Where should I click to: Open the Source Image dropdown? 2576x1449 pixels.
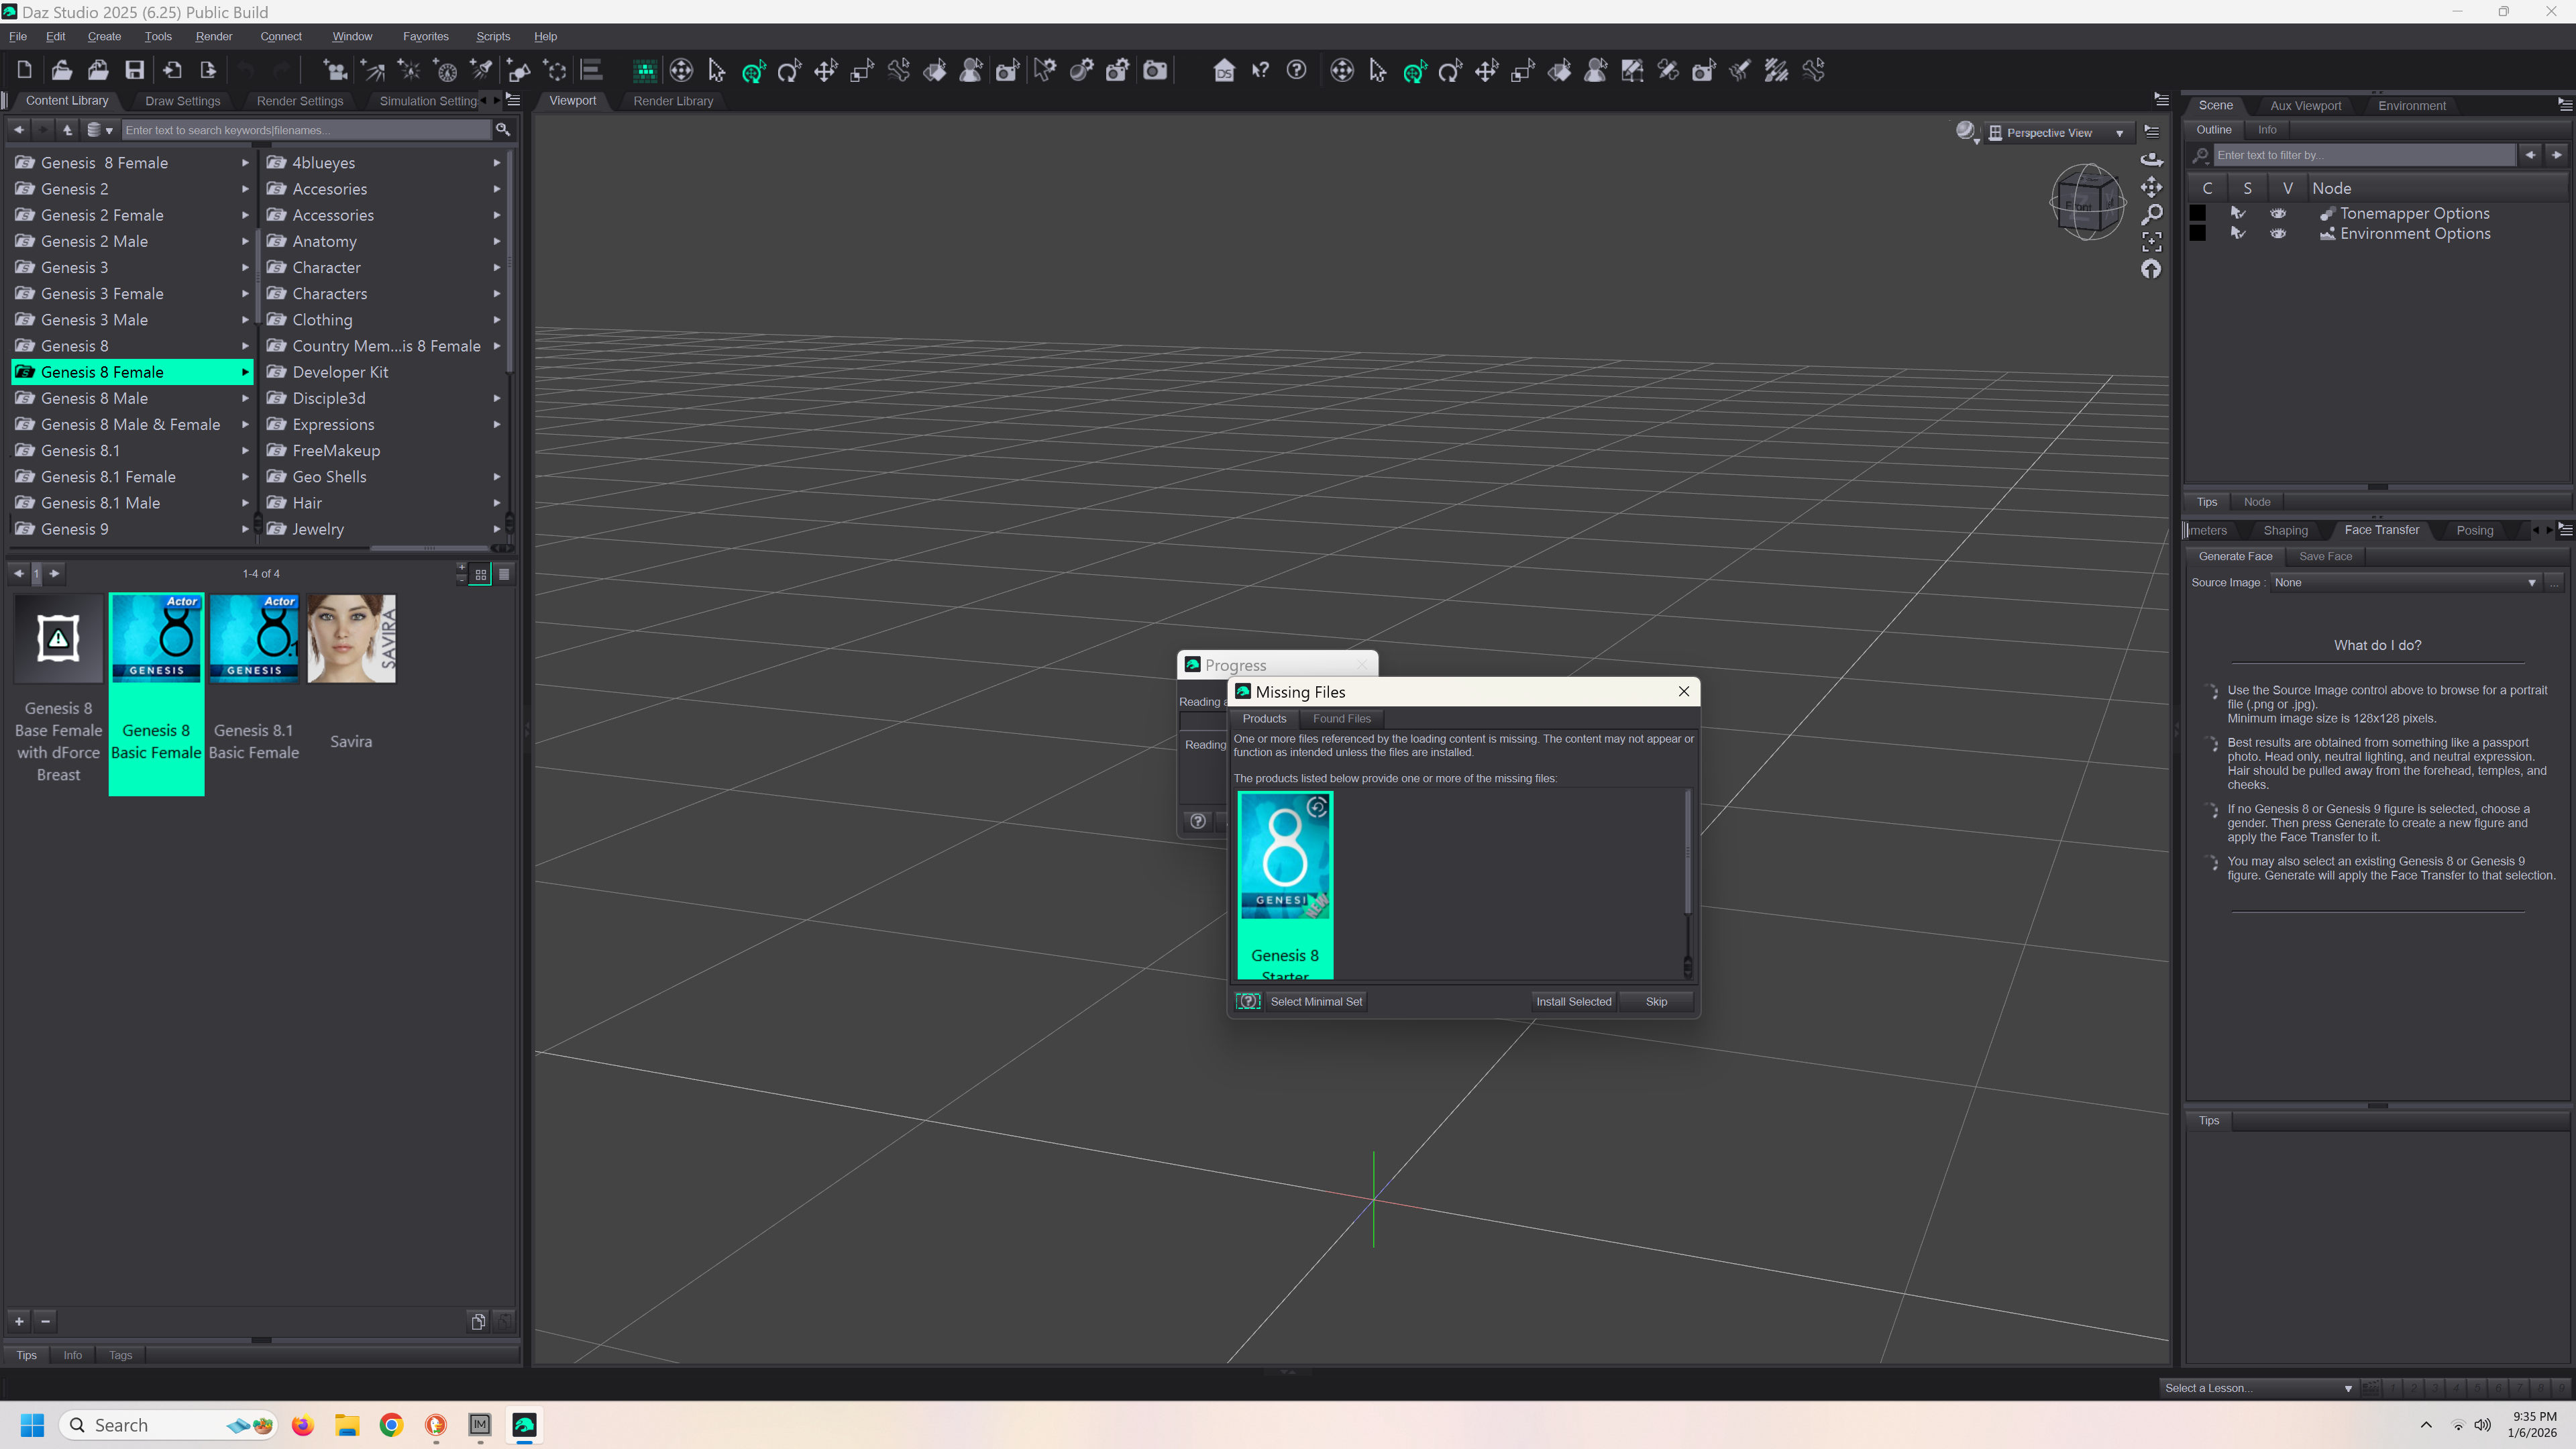click(2404, 582)
